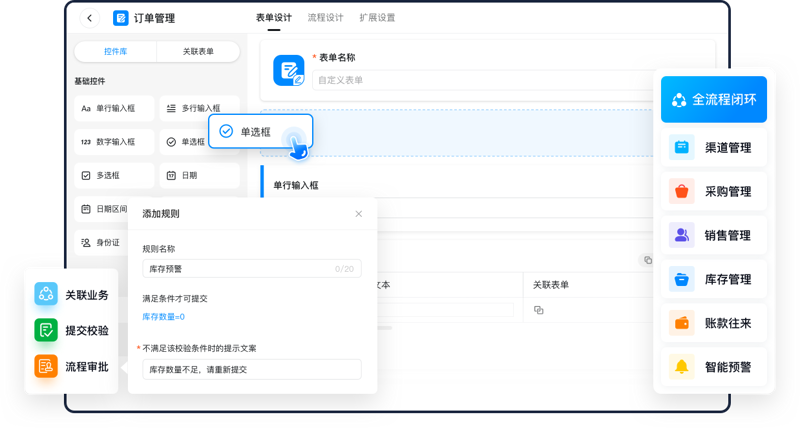The height and width of the screenshot is (428, 800).
Task: Open 渠道管理 label
Action: [728, 148]
